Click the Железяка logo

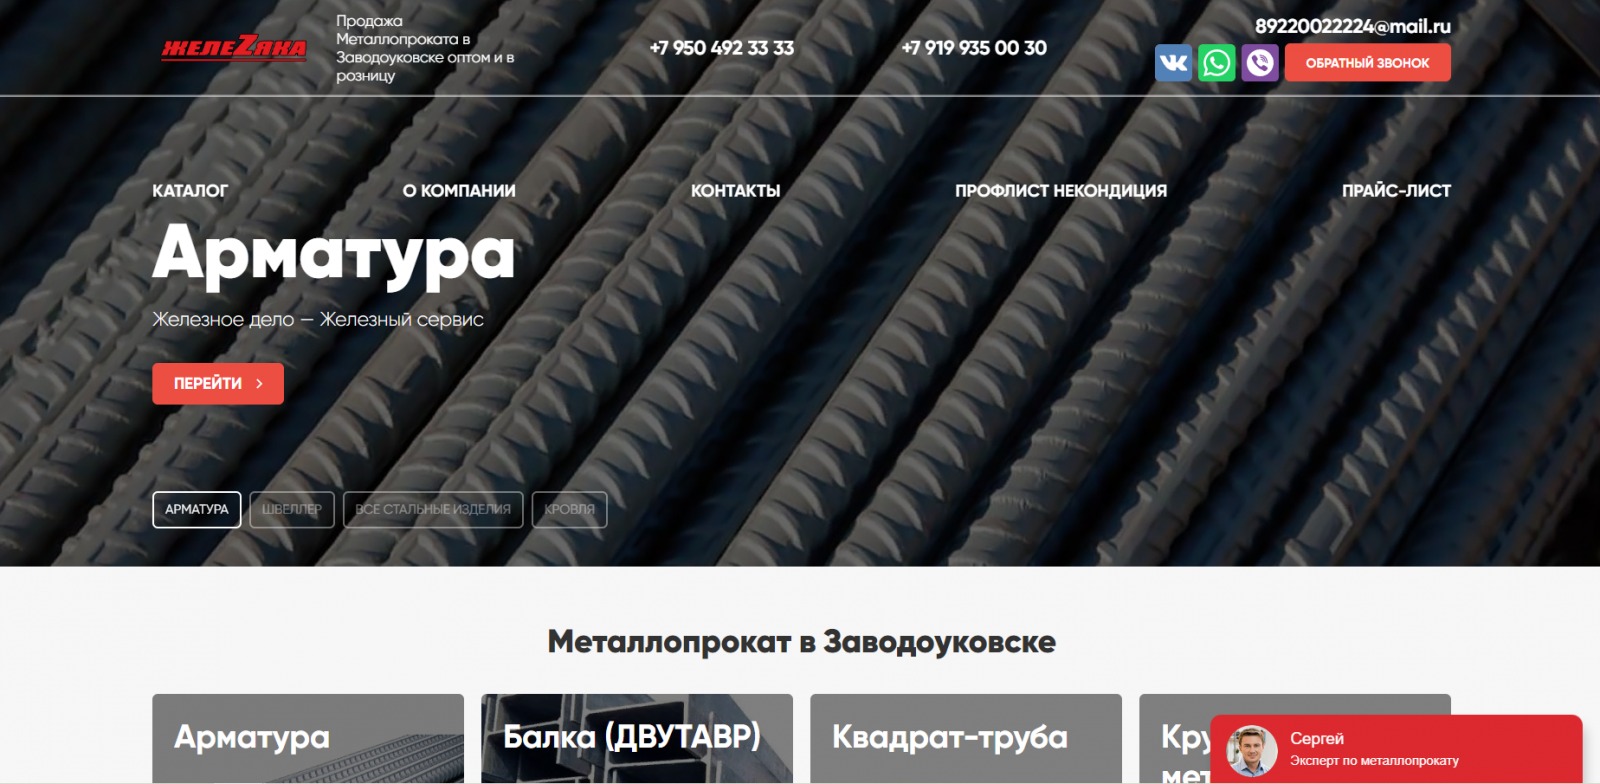pos(234,48)
